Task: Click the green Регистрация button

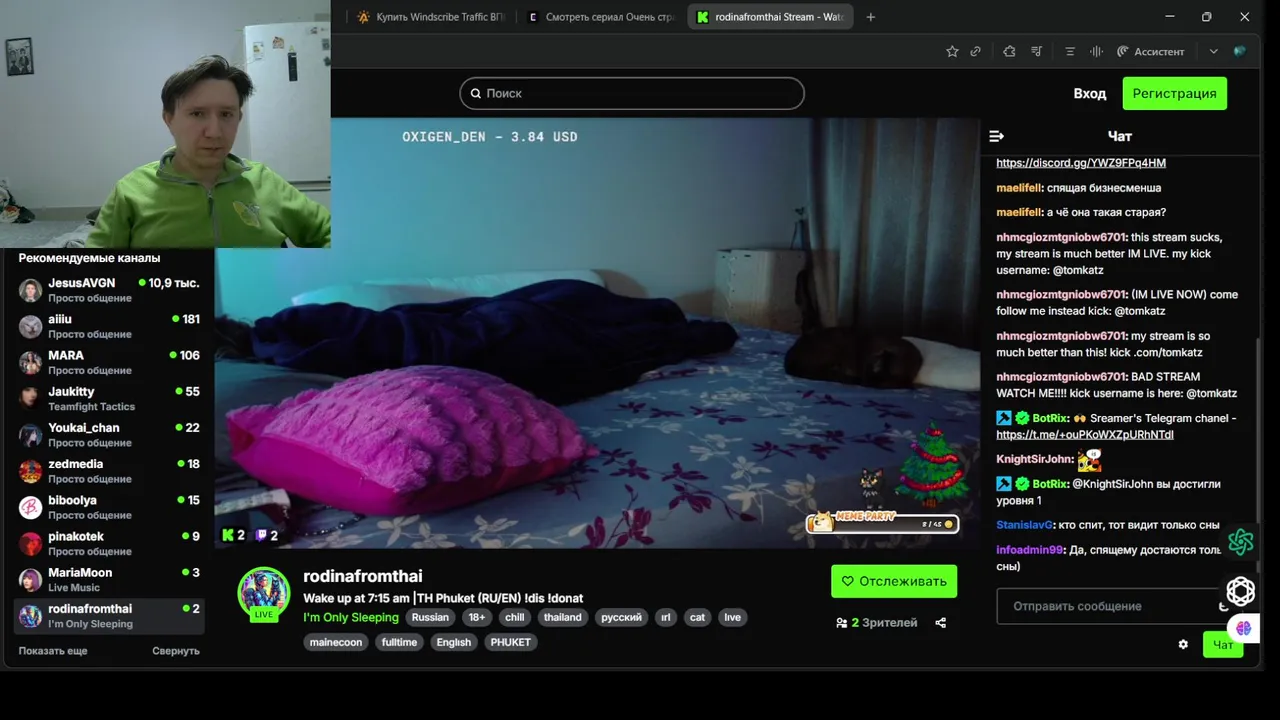Action: (1174, 93)
